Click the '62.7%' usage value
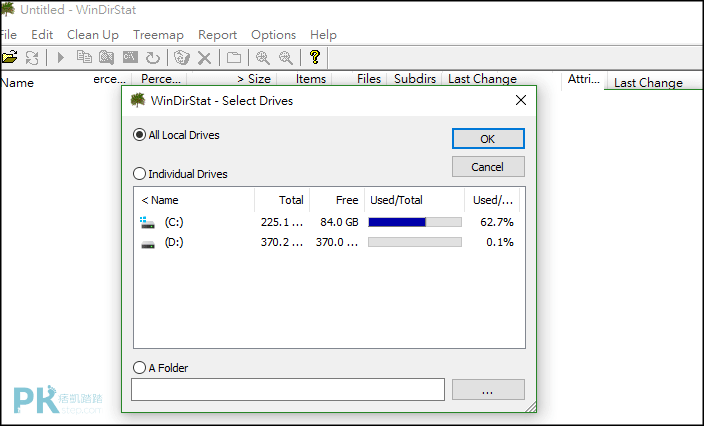This screenshot has width=704, height=426. tap(497, 222)
